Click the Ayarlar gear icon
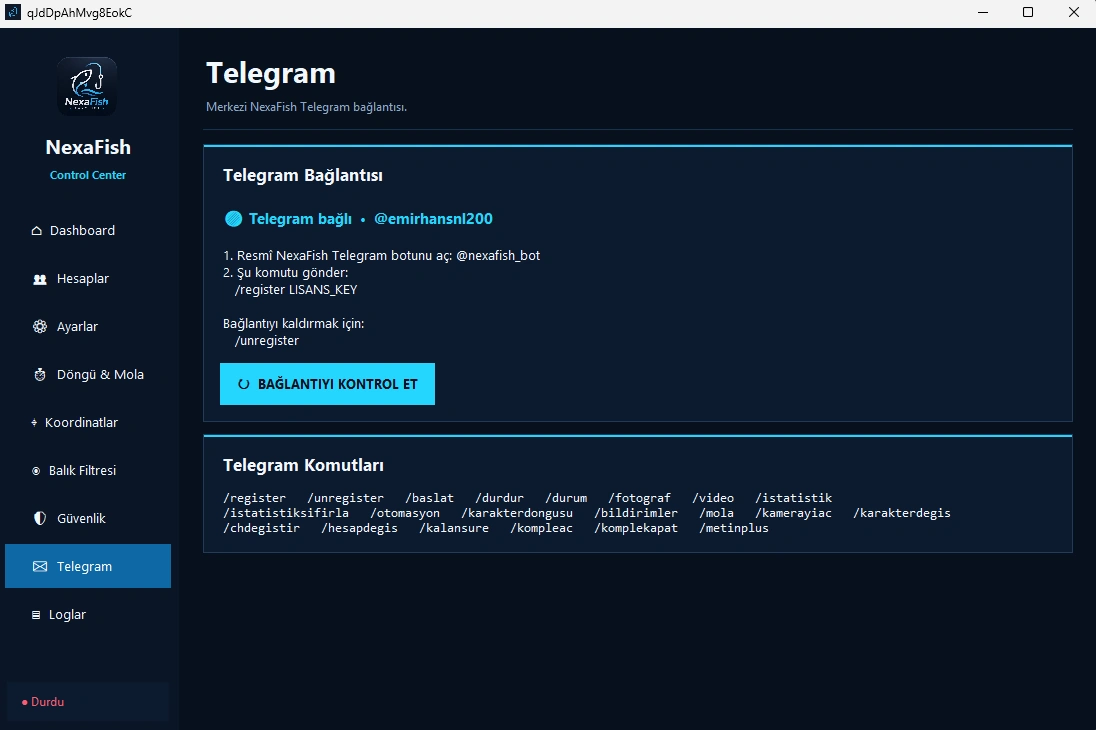Viewport: 1096px width, 730px height. pyautogui.click(x=40, y=327)
